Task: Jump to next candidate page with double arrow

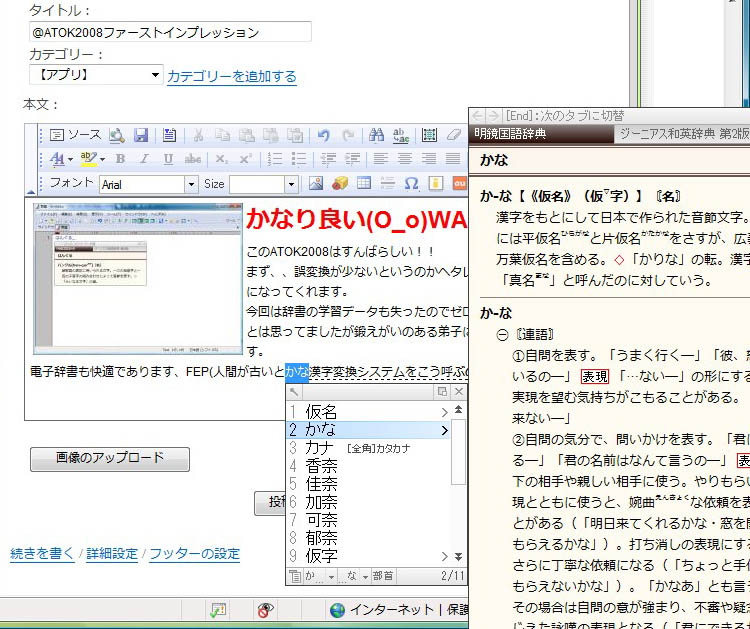Action: pos(458,557)
